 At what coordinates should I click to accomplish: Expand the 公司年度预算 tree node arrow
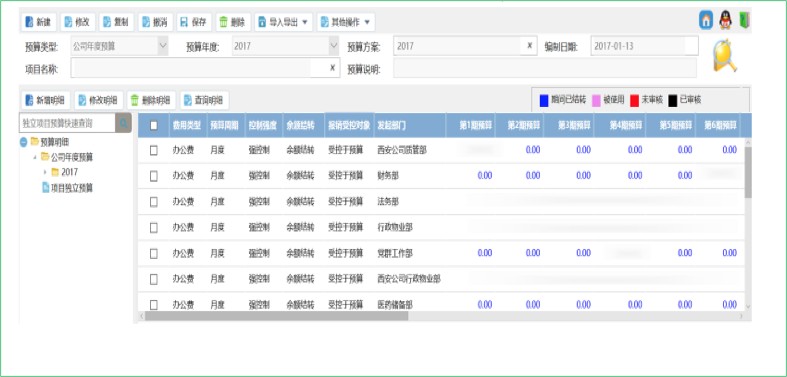(35, 158)
